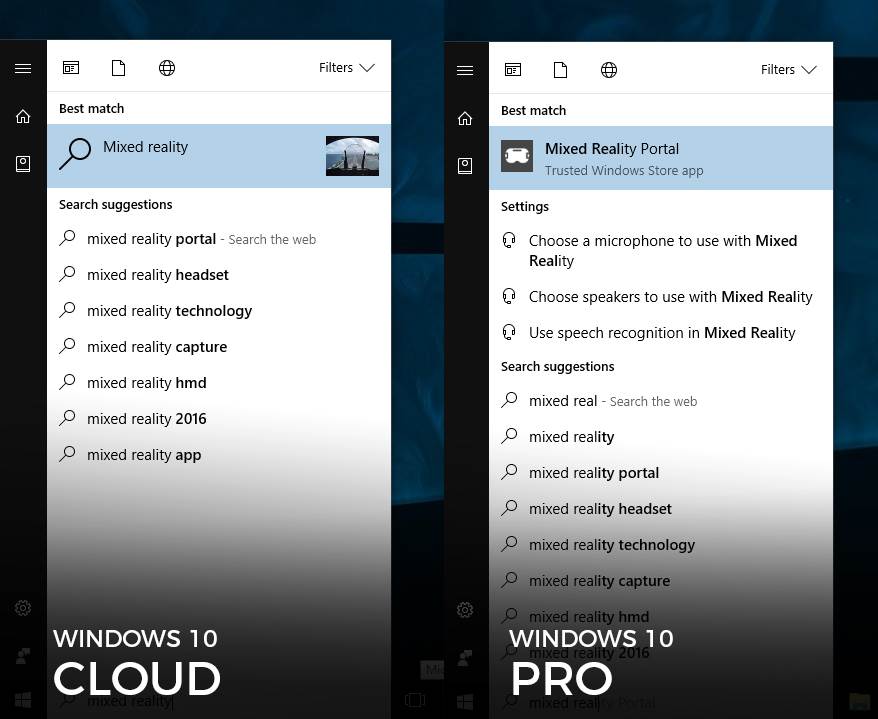878x719 pixels.
Task: Open 'Choose speakers to use with Mixed Reality'
Action: pyautogui.click(x=670, y=297)
